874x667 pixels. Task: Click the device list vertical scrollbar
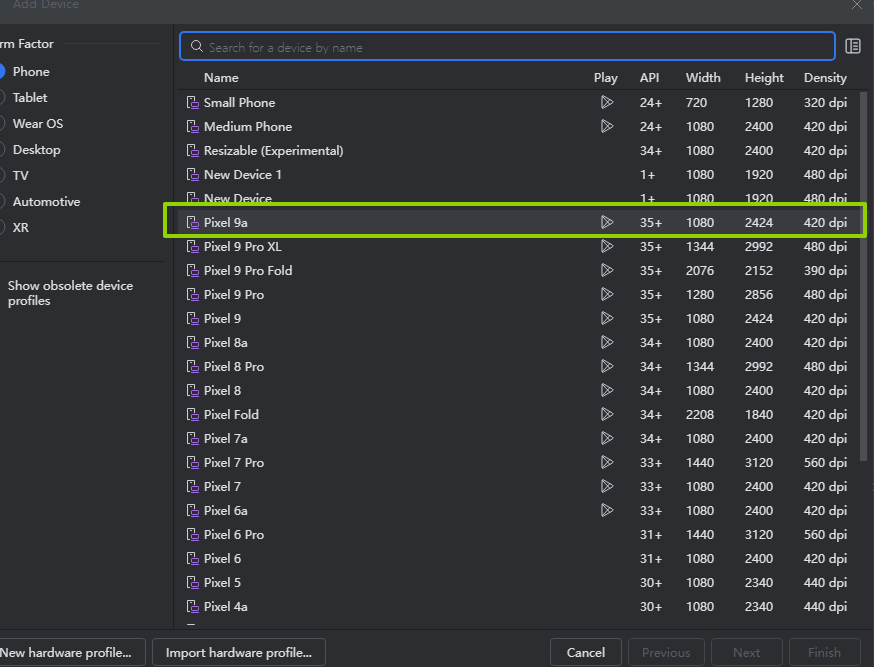click(x=864, y=276)
